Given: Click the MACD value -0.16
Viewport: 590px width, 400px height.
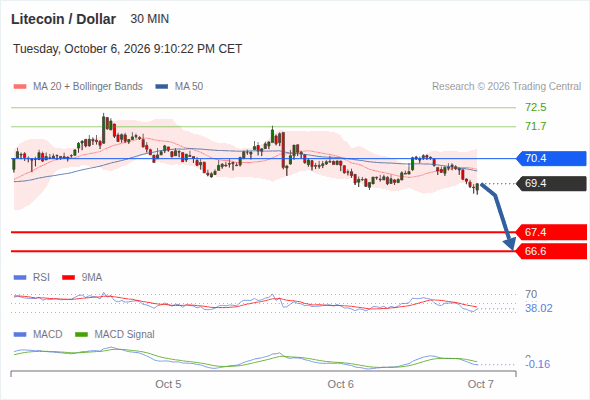Looking at the screenshot, I should point(538,364).
